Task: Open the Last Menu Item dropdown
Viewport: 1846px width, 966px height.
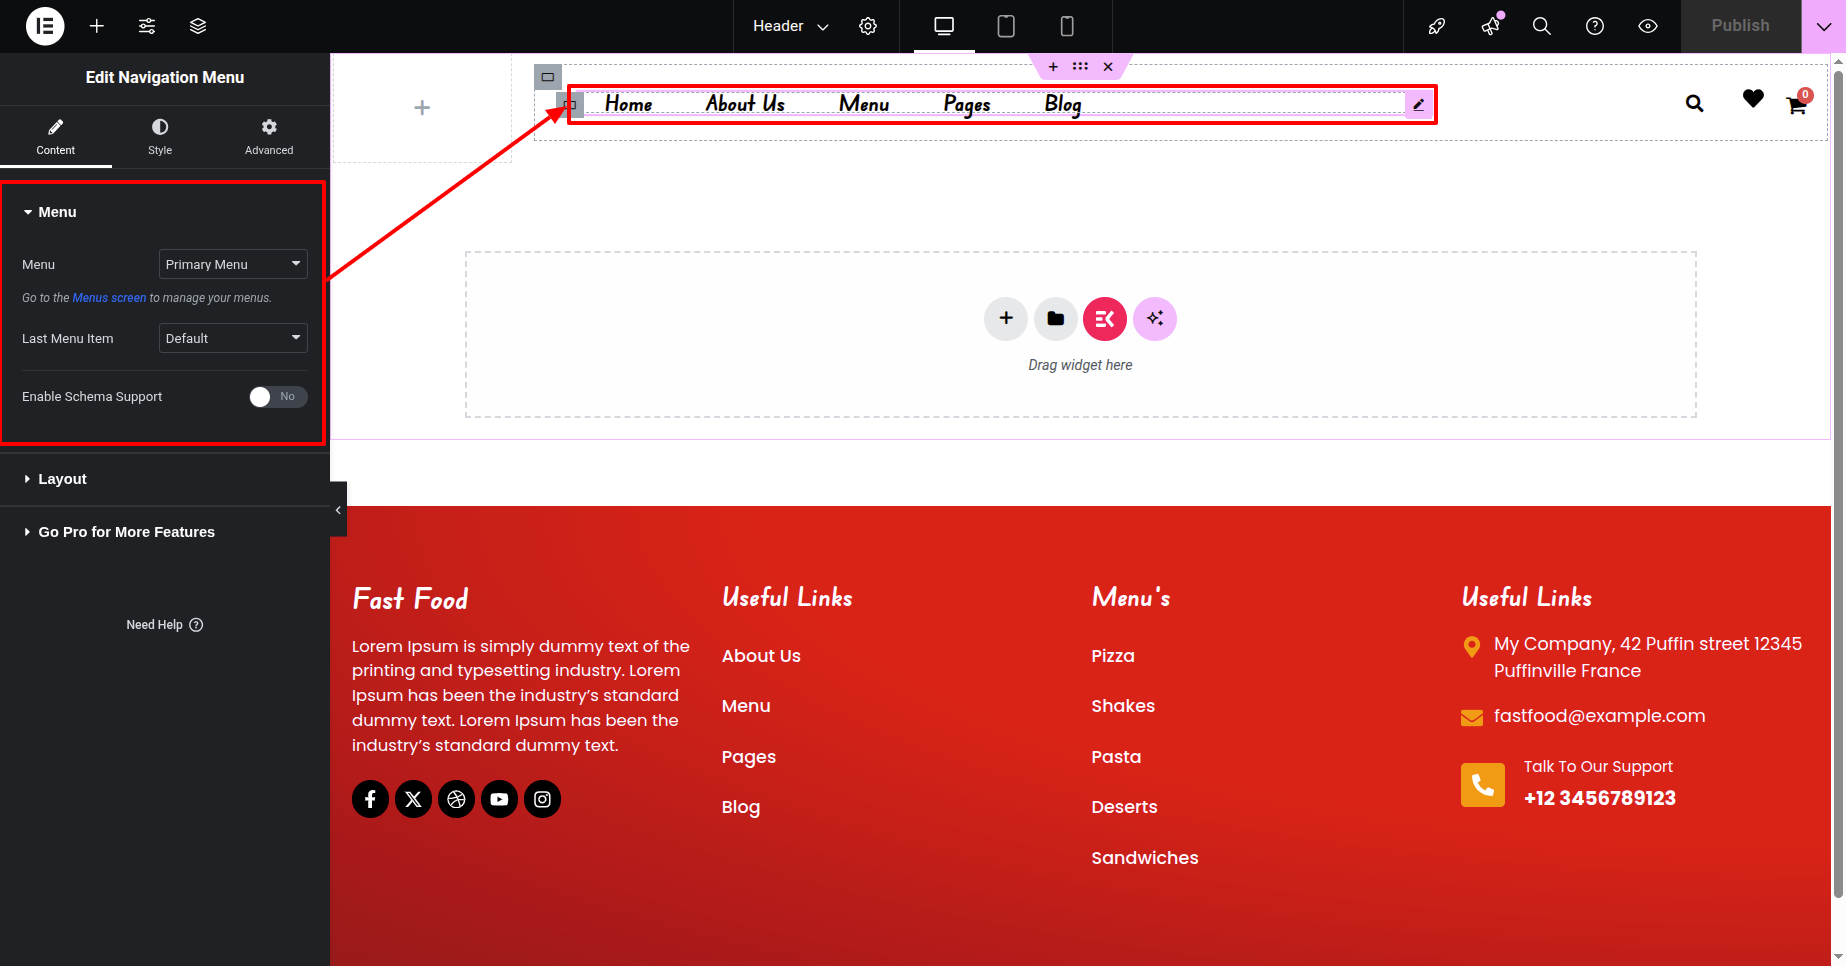Action: (x=233, y=338)
